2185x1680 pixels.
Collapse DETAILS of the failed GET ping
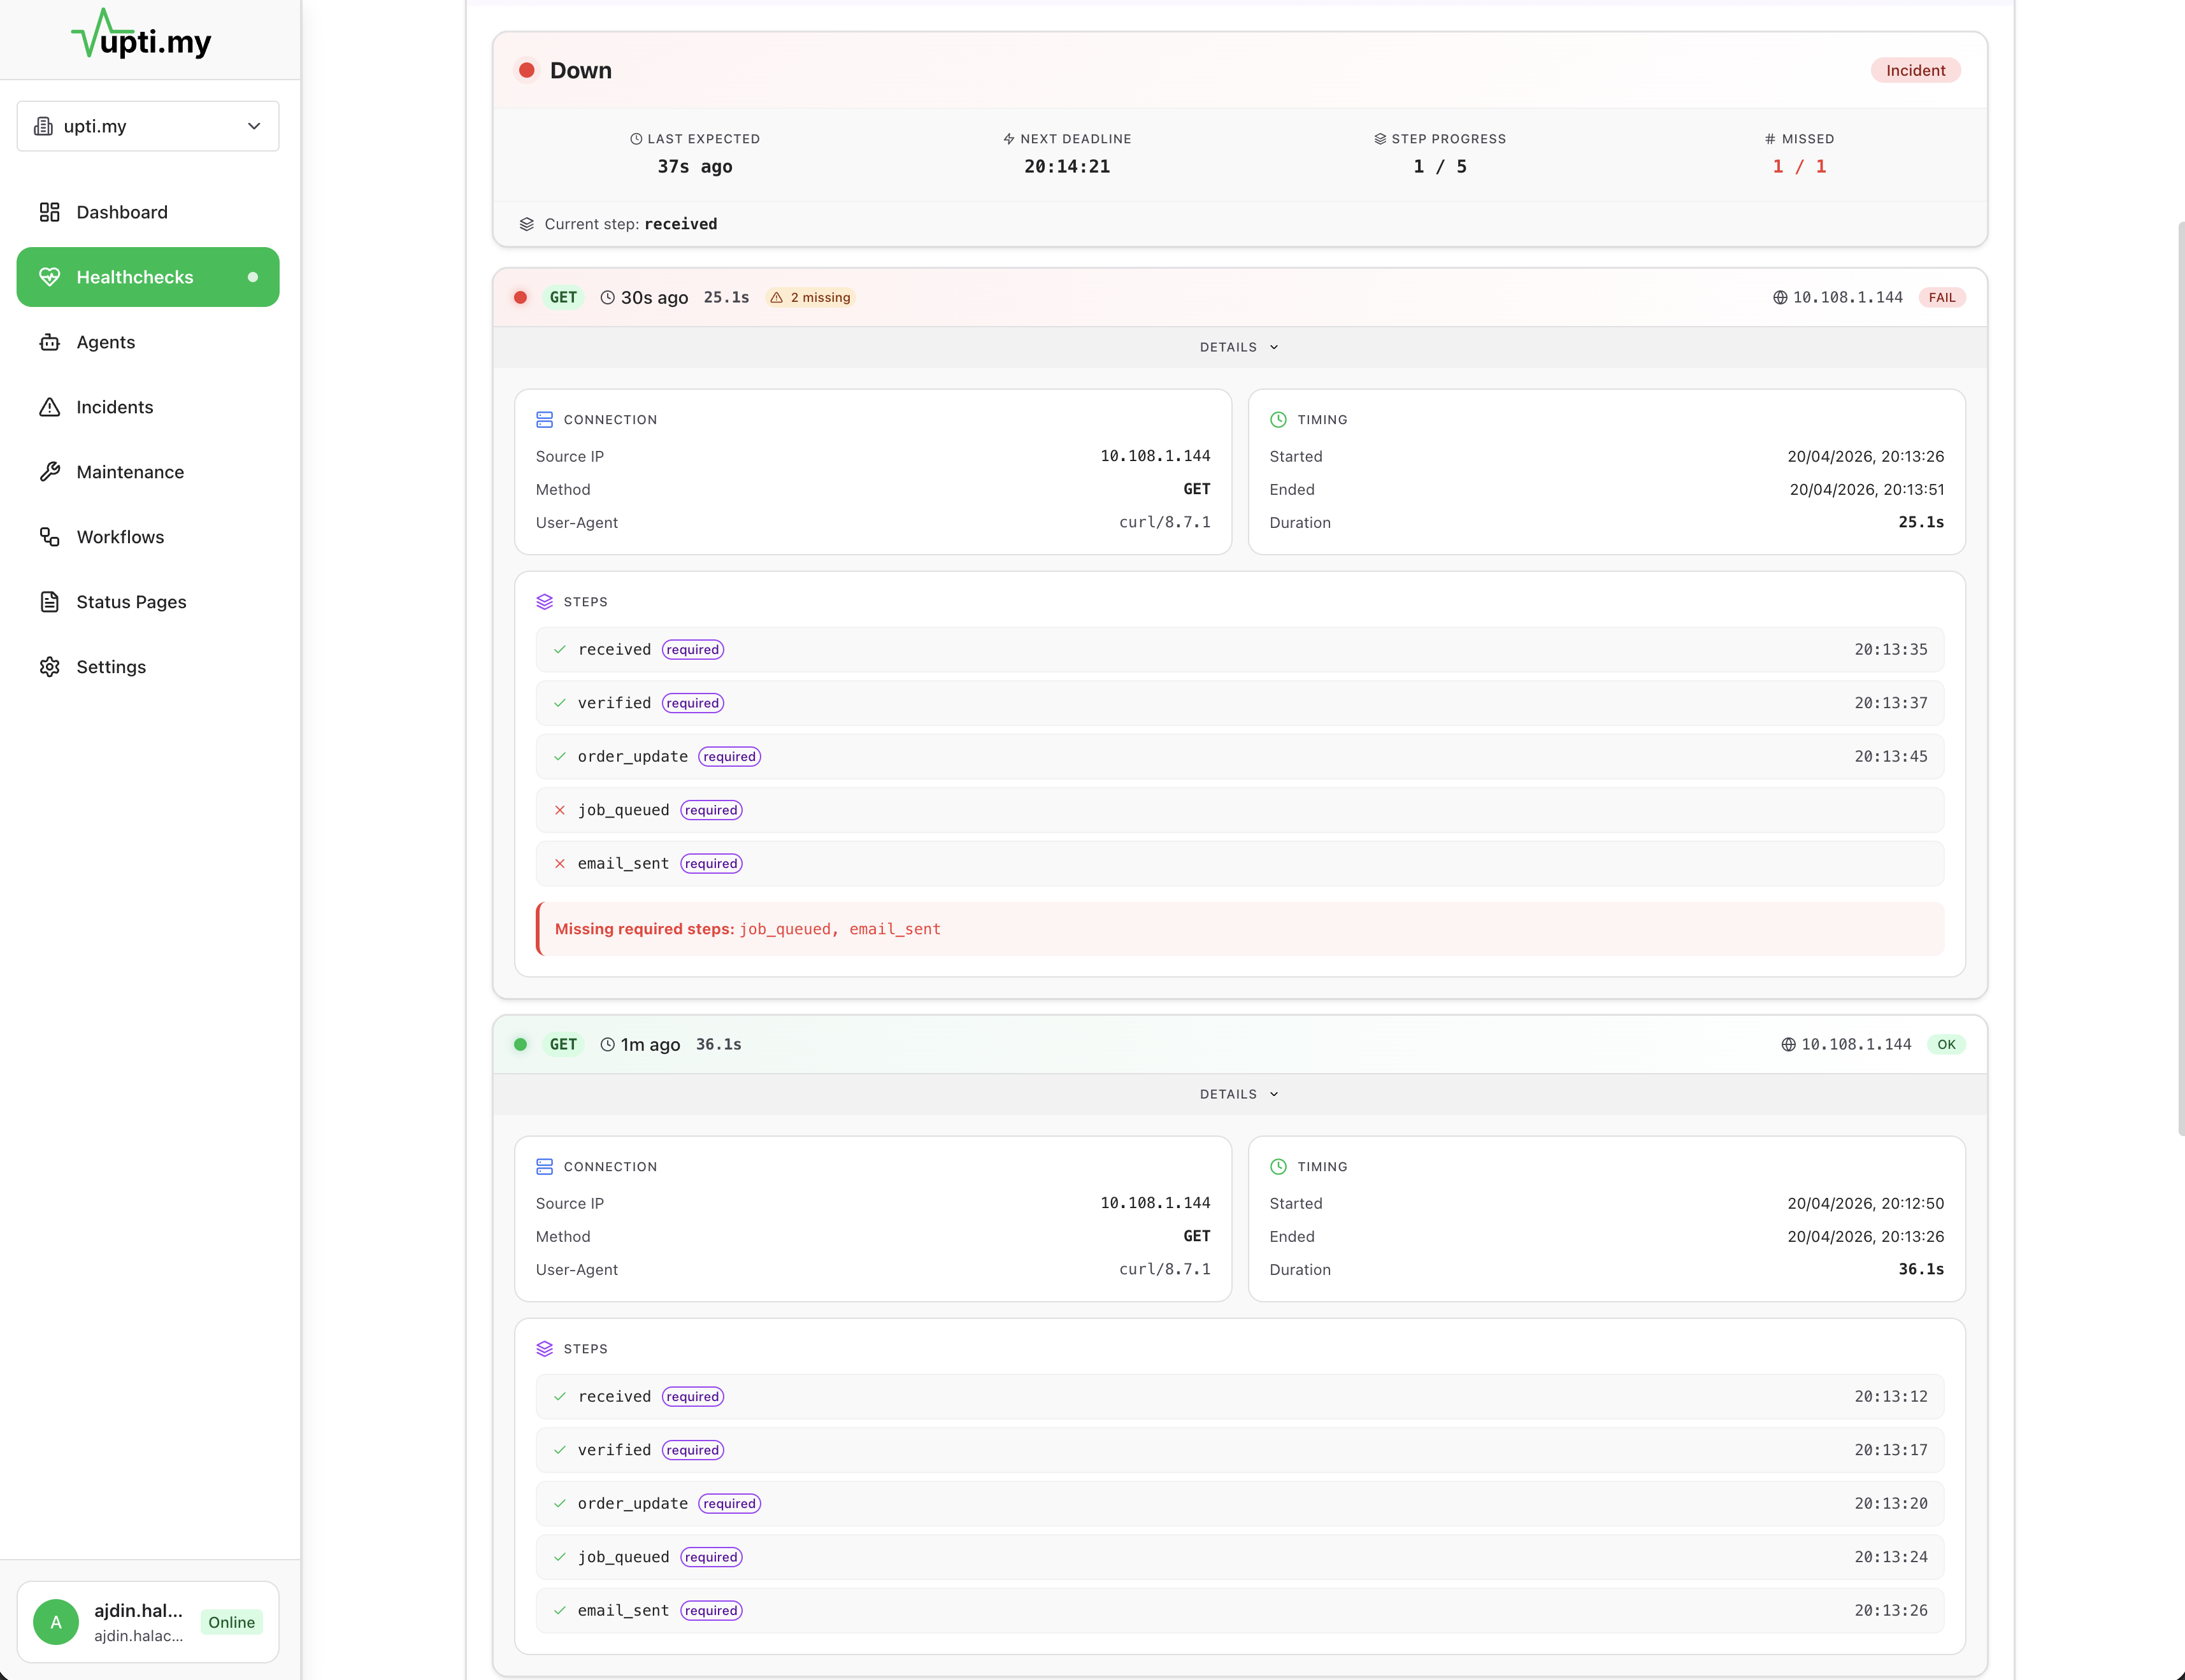pyautogui.click(x=1239, y=347)
